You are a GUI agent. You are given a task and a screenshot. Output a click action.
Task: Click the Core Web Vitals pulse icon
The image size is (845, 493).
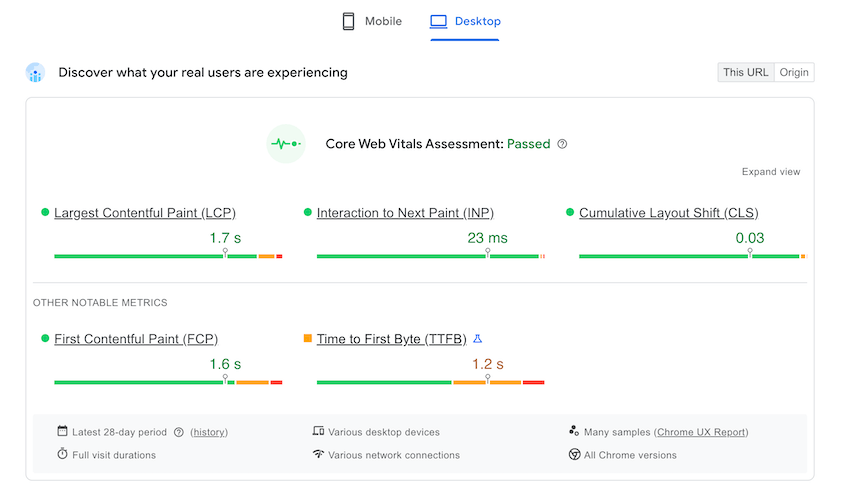tap(286, 144)
